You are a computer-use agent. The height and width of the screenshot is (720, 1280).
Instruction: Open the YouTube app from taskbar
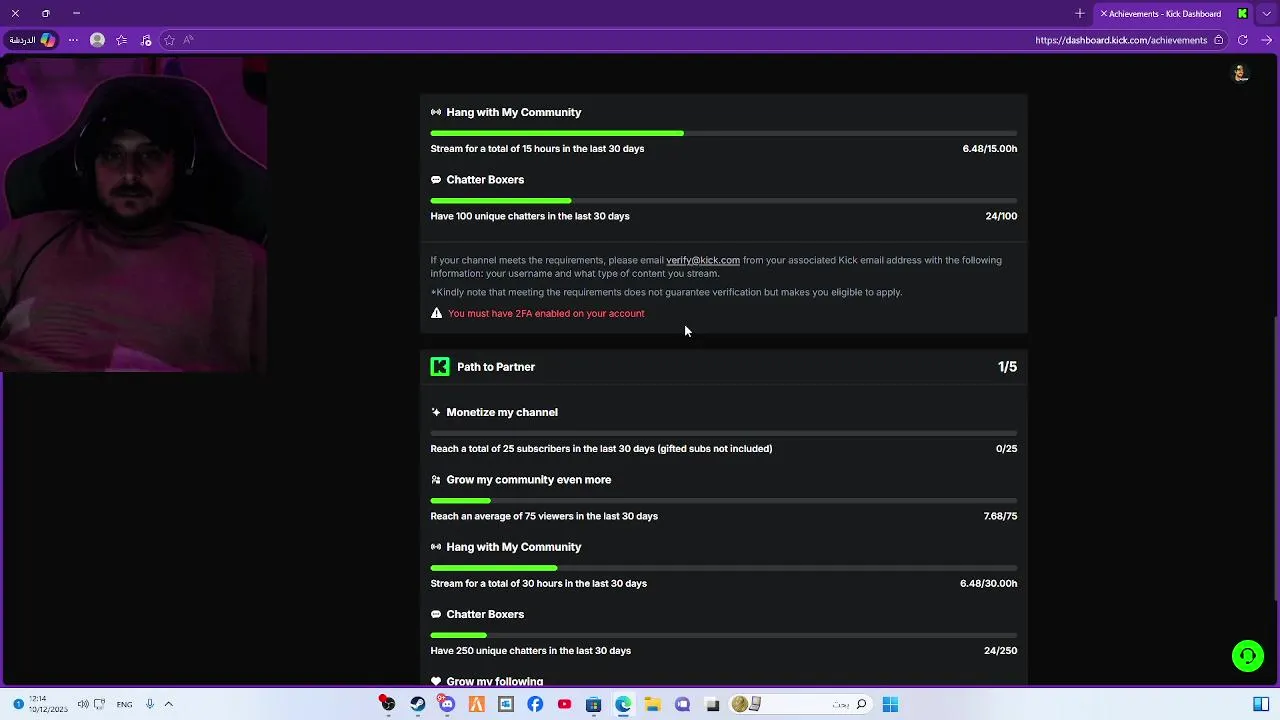tap(565, 704)
